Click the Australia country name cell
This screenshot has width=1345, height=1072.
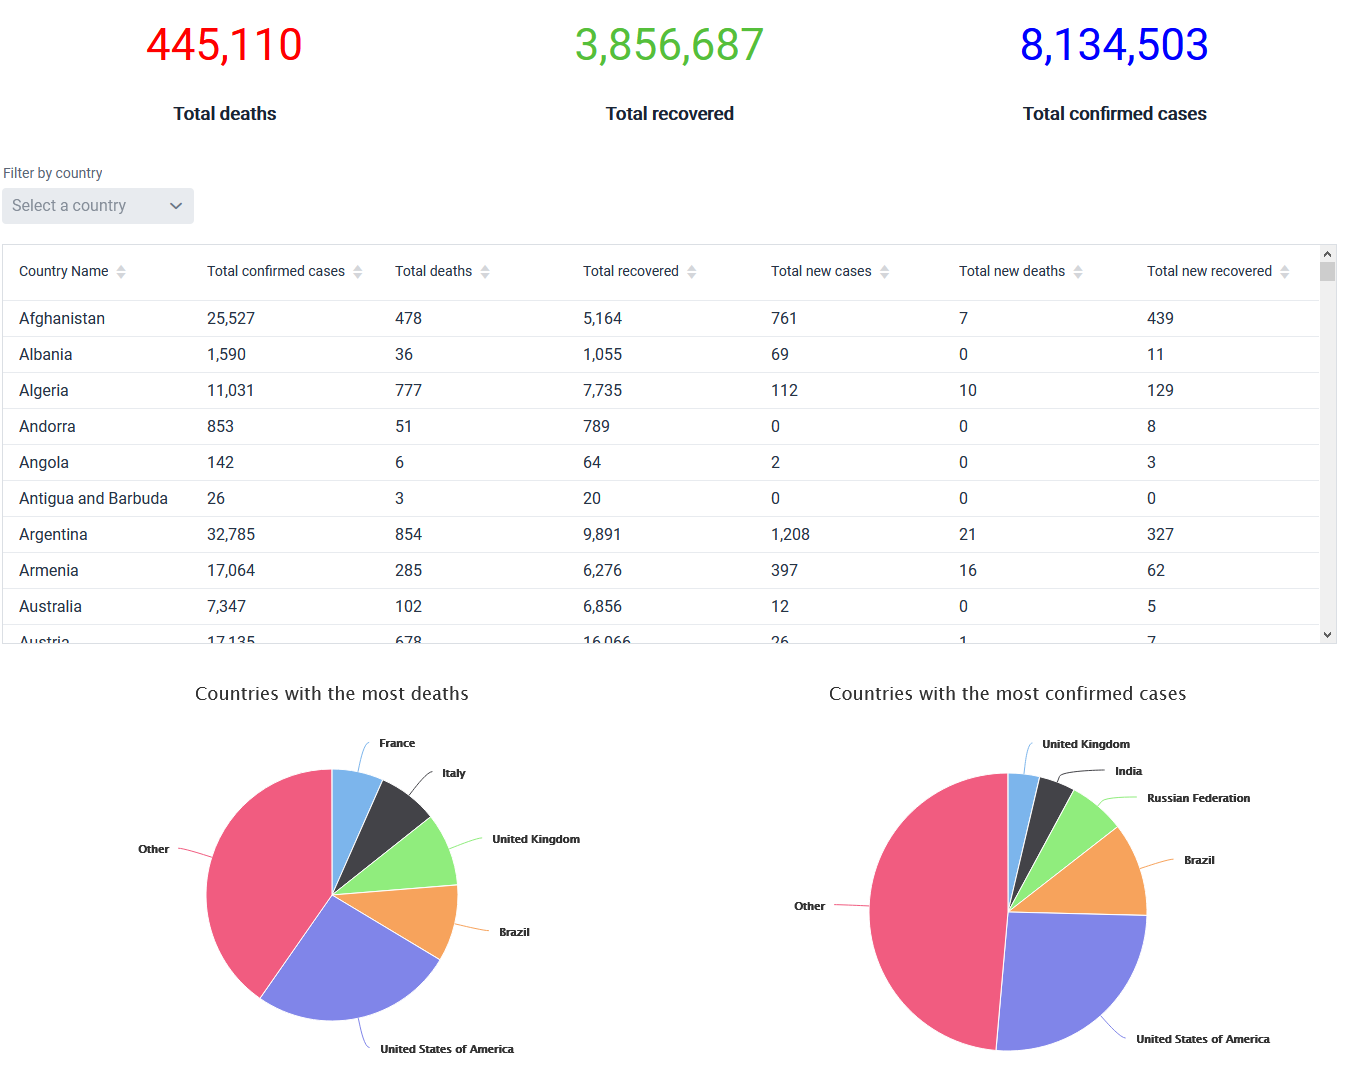pos(50,606)
